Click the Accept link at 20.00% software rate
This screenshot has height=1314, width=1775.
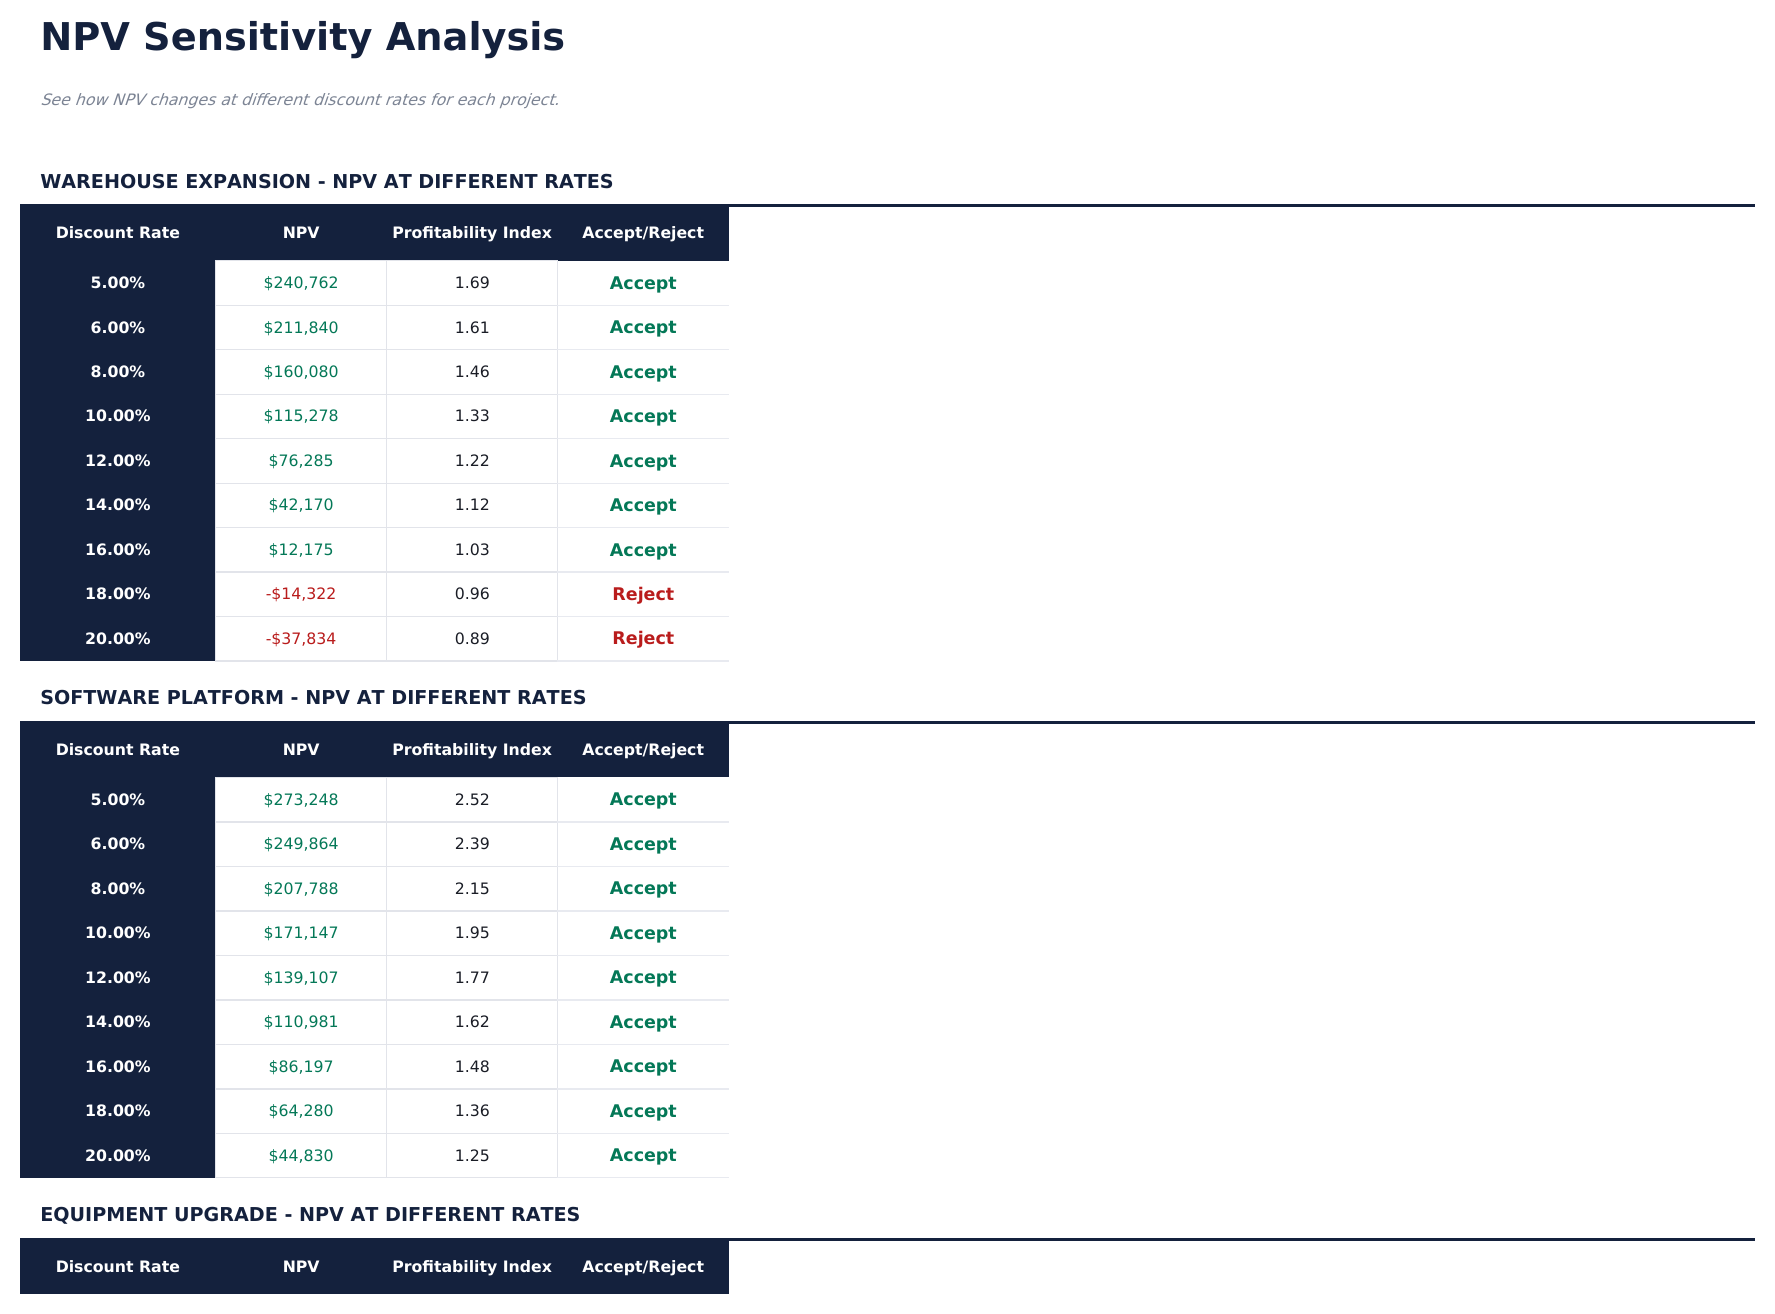[643, 1155]
